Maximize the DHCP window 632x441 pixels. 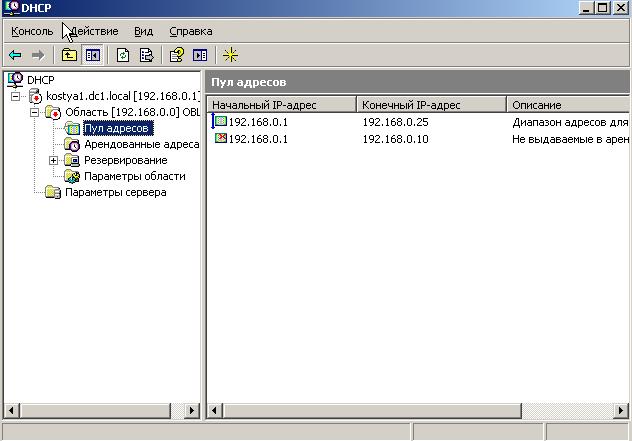pyautogui.click(x=603, y=8)
